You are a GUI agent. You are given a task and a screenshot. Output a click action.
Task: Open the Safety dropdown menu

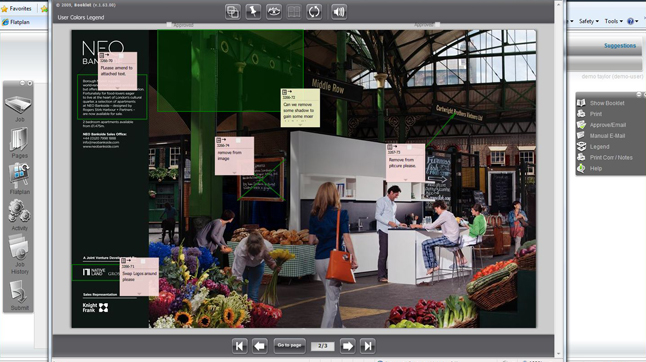(589, 21)
